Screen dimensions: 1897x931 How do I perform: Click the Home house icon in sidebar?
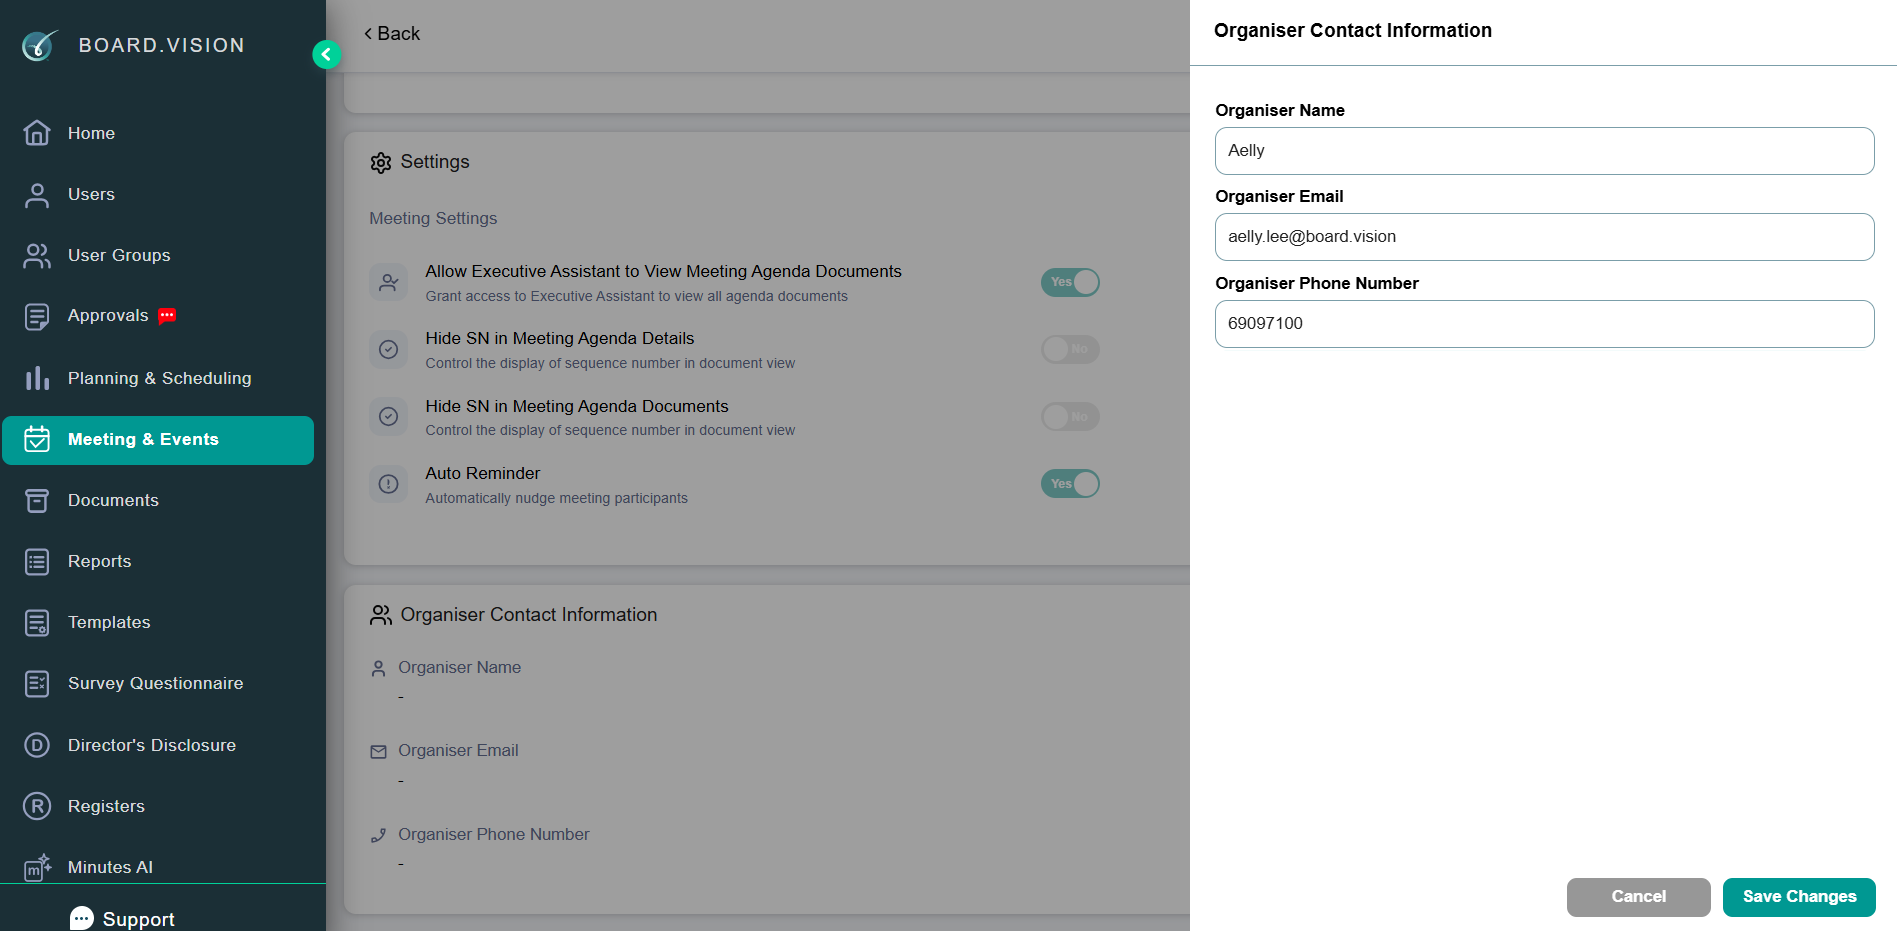[37, 133]
